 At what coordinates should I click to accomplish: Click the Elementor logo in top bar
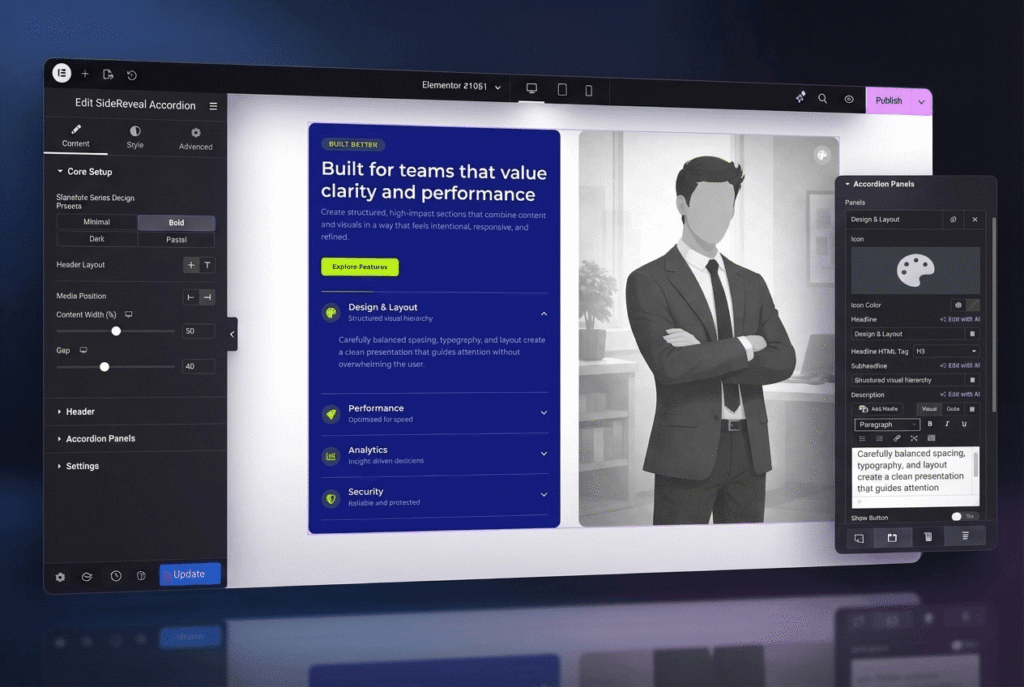(62, 73)
